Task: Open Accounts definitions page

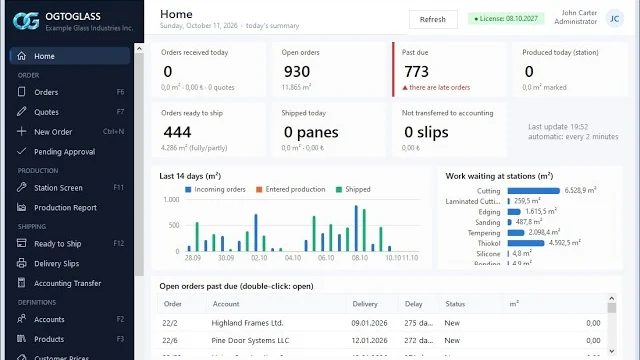Action: coord(70,319)
